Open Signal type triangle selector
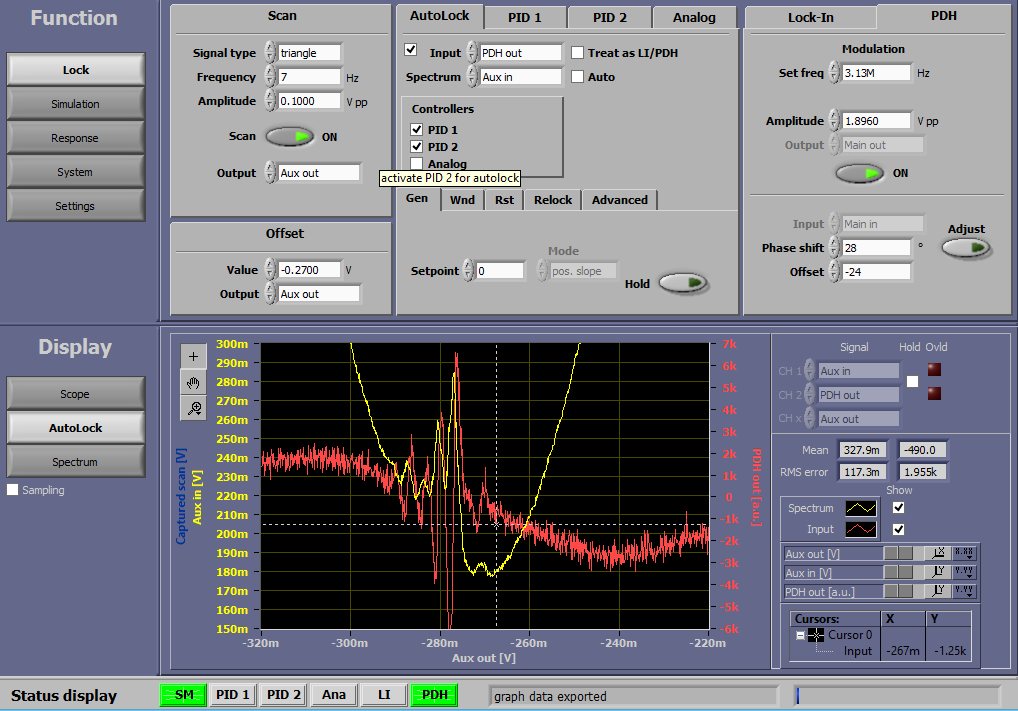Viewport: 1018px width, 711px height. tap(310, 53)
